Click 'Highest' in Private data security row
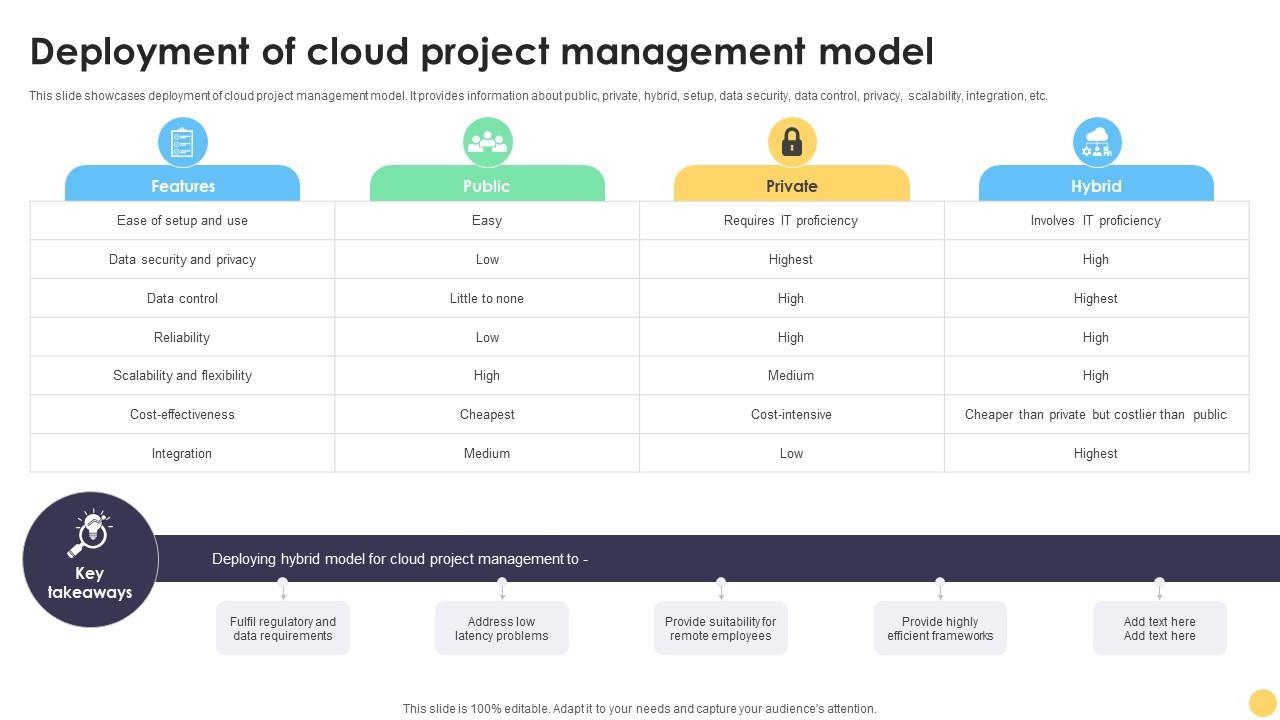1280x720 pixels. click(x=791, y=259)
